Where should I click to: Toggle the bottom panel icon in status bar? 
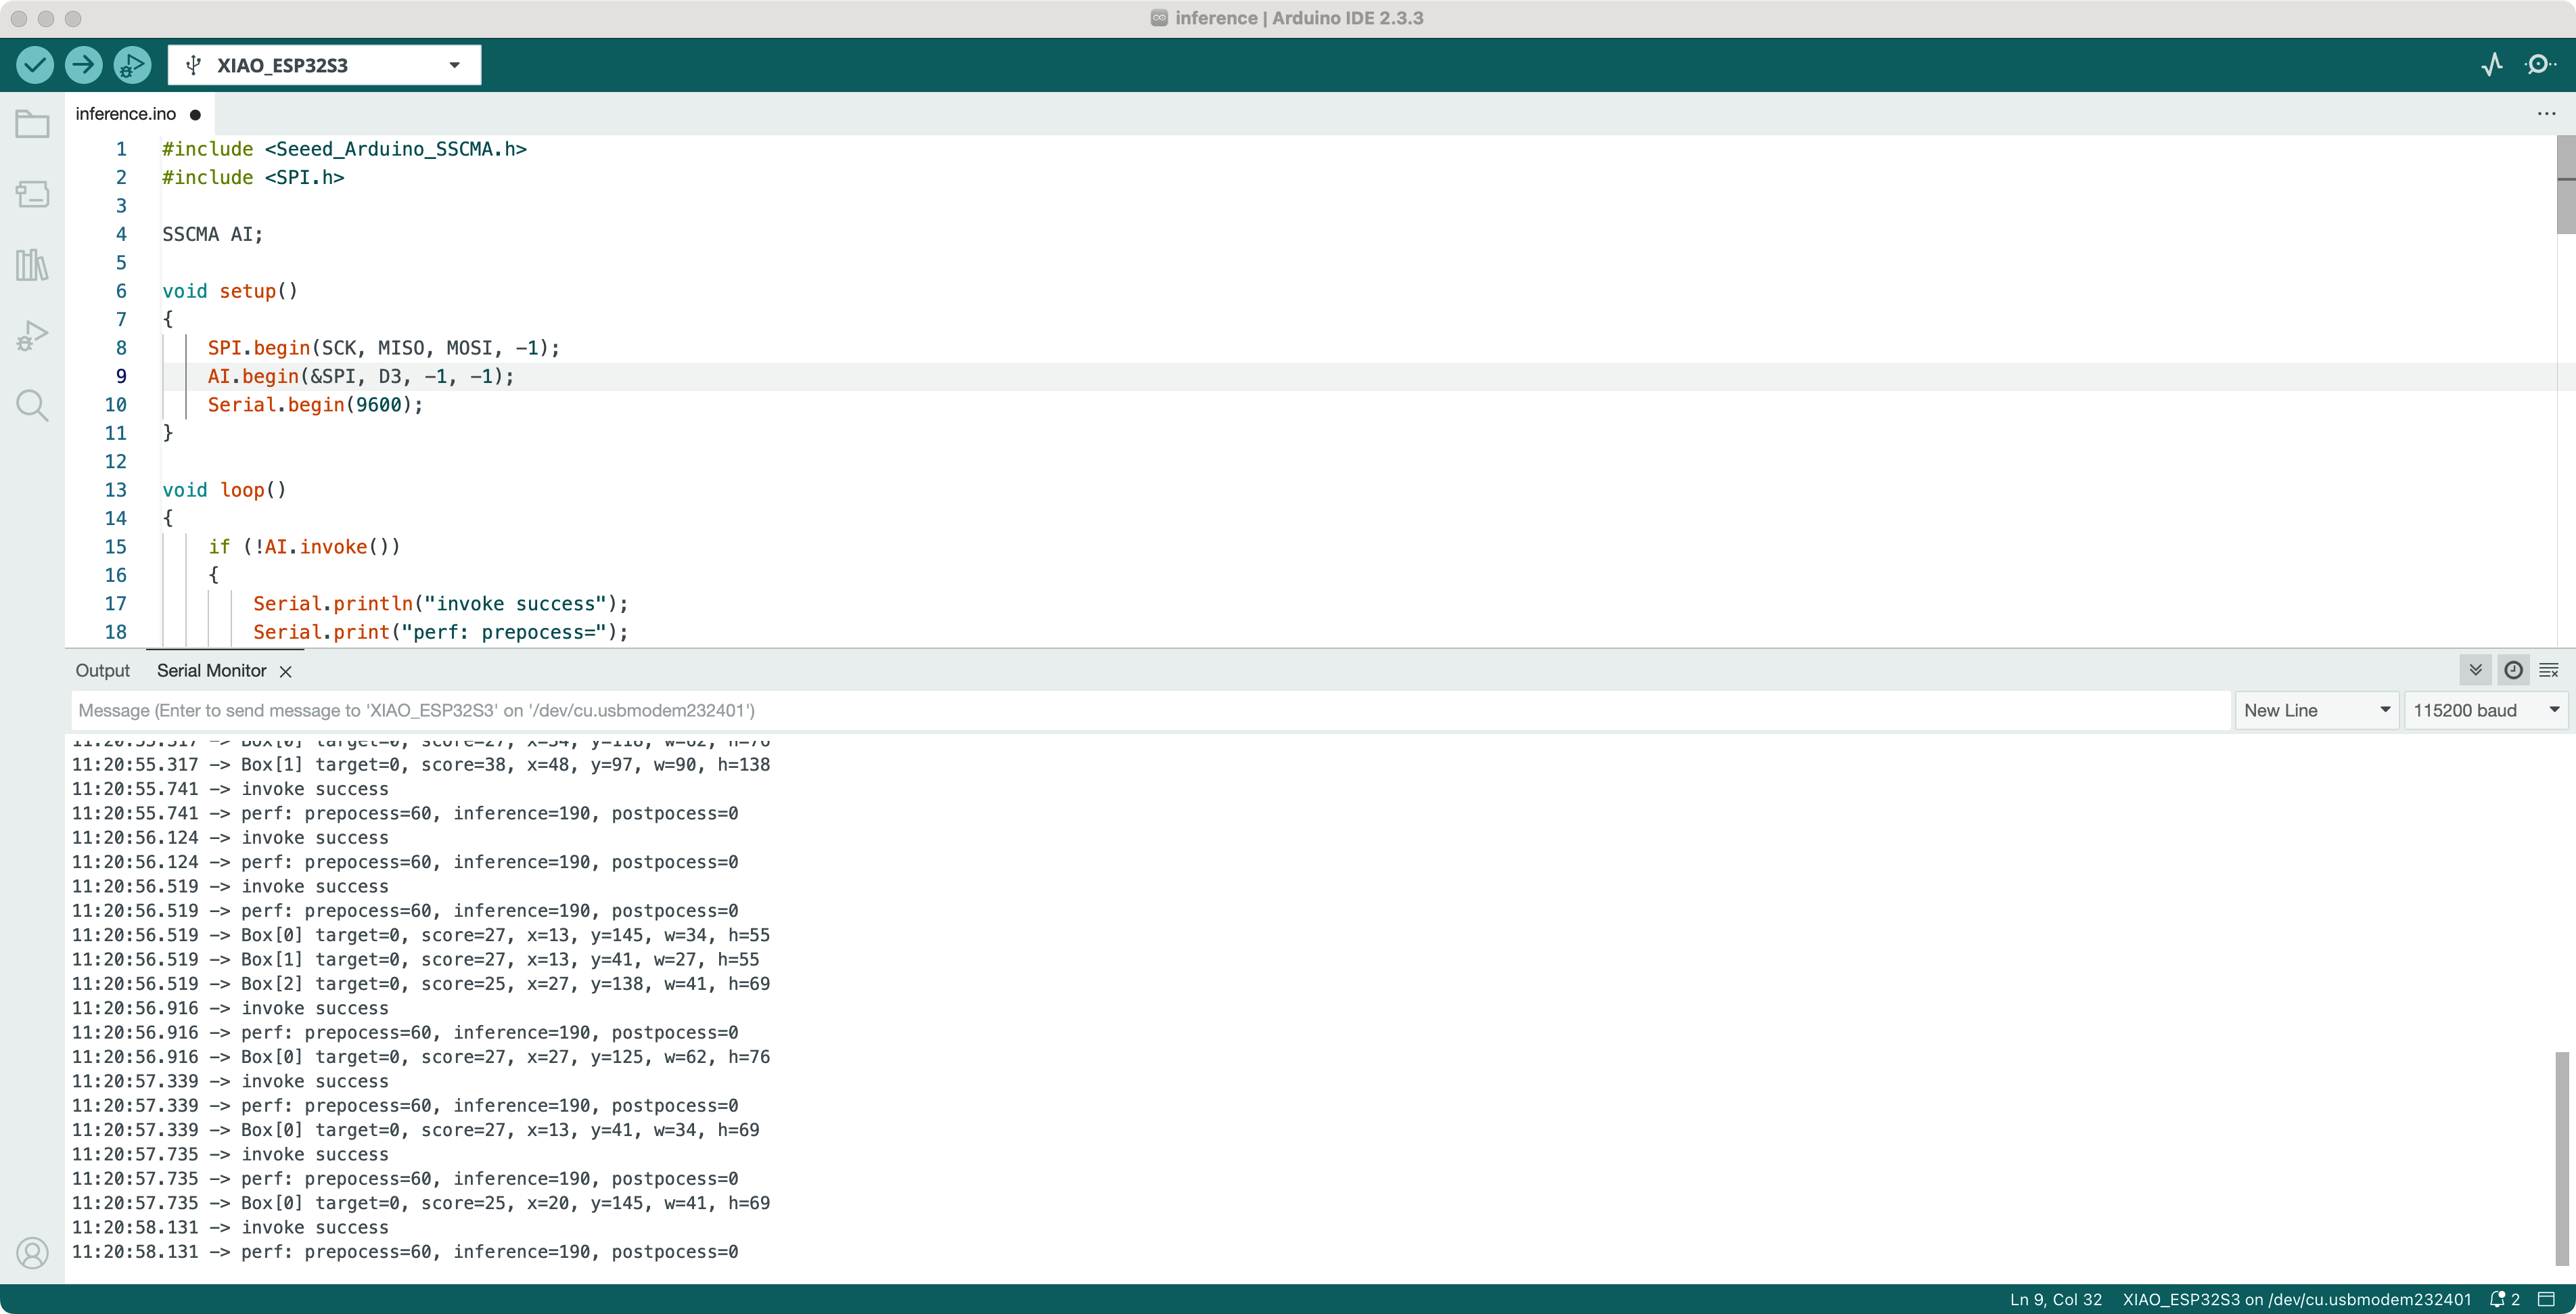(2547, 1300)
